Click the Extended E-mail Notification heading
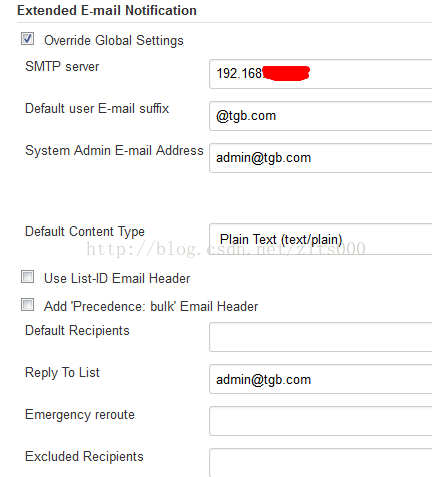432x477 pixels. click(x=107, y=11)
